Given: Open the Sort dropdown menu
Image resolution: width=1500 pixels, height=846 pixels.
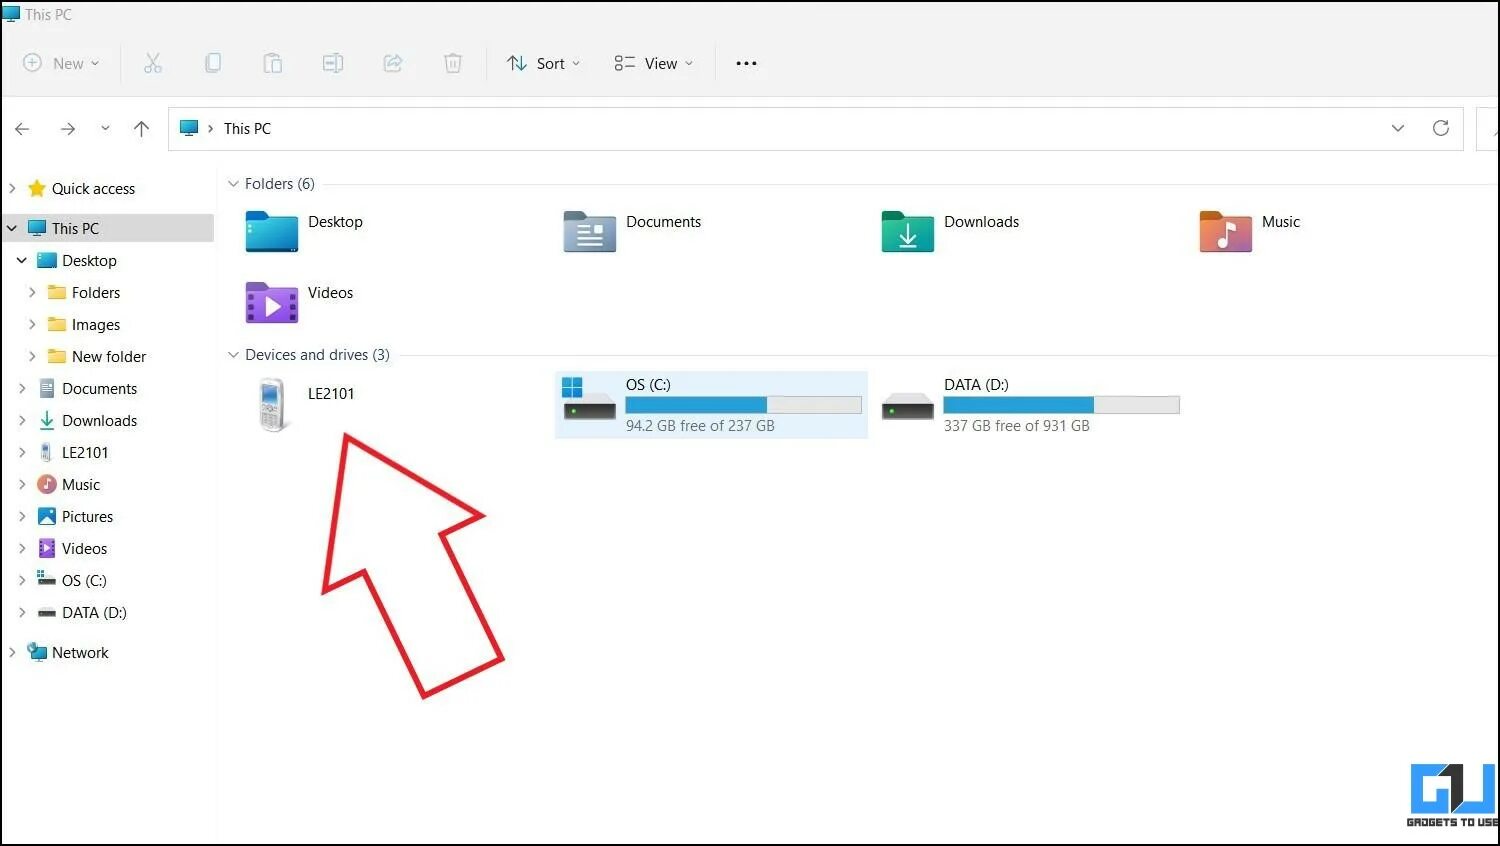Looking at the screenshot, I should [543, 63].
